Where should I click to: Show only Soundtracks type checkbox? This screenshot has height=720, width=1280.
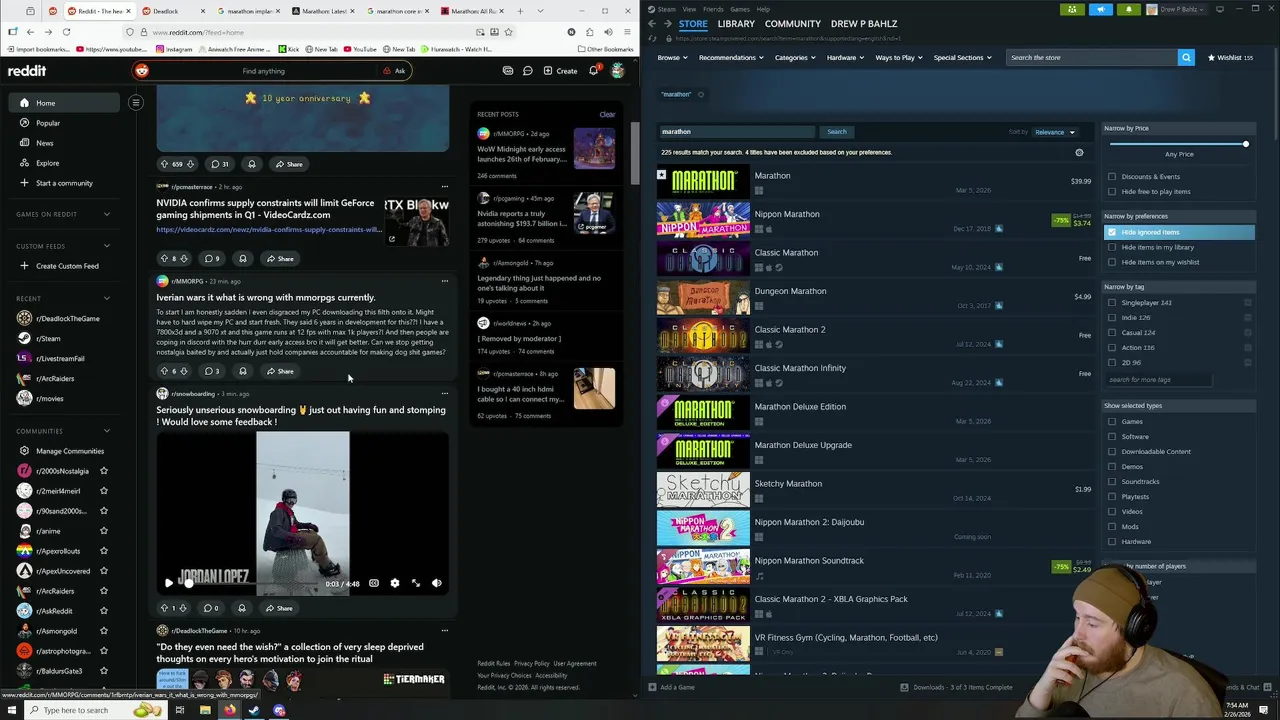tap(1112, 481)
